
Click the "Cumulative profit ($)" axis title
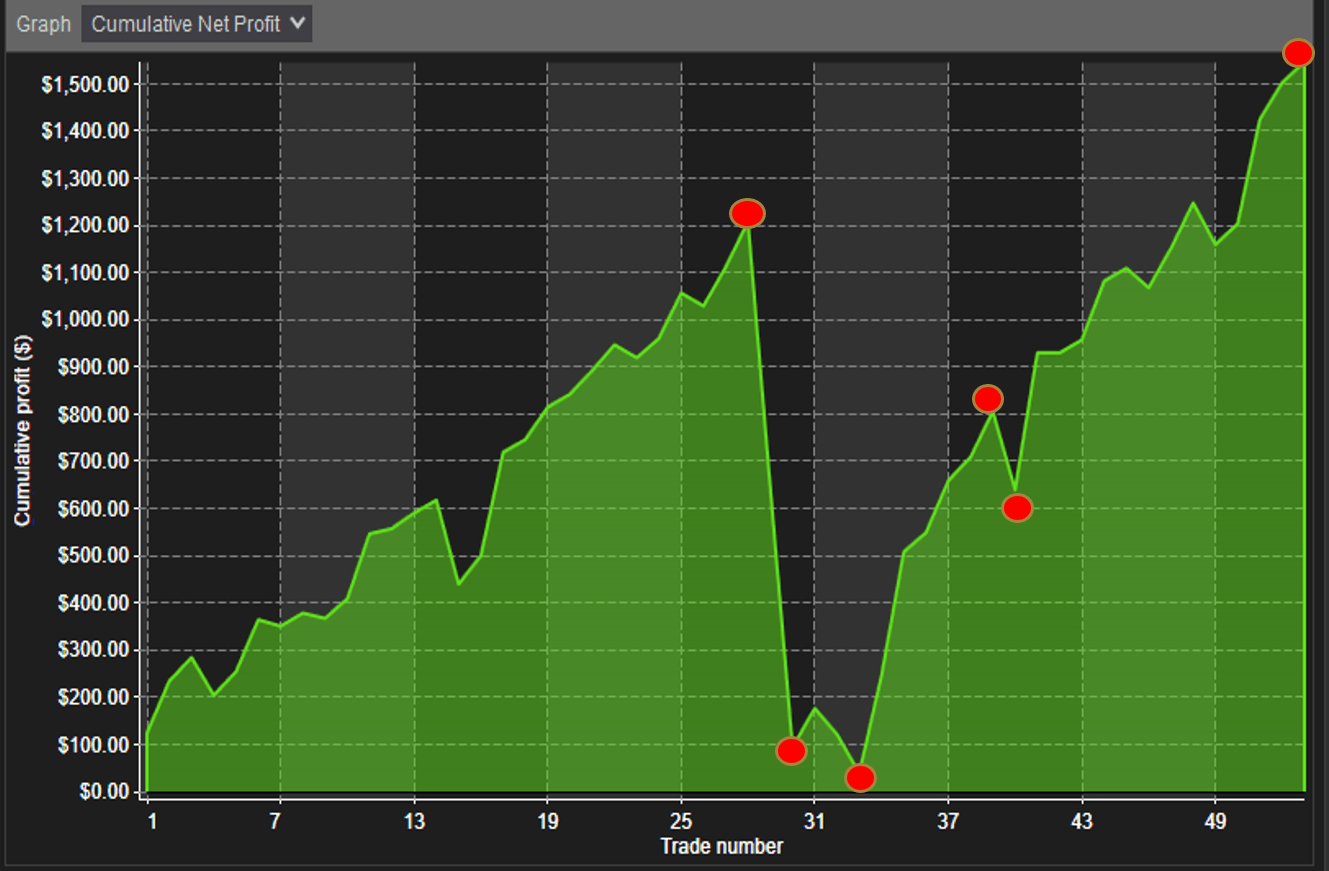(x=22, y=431)
